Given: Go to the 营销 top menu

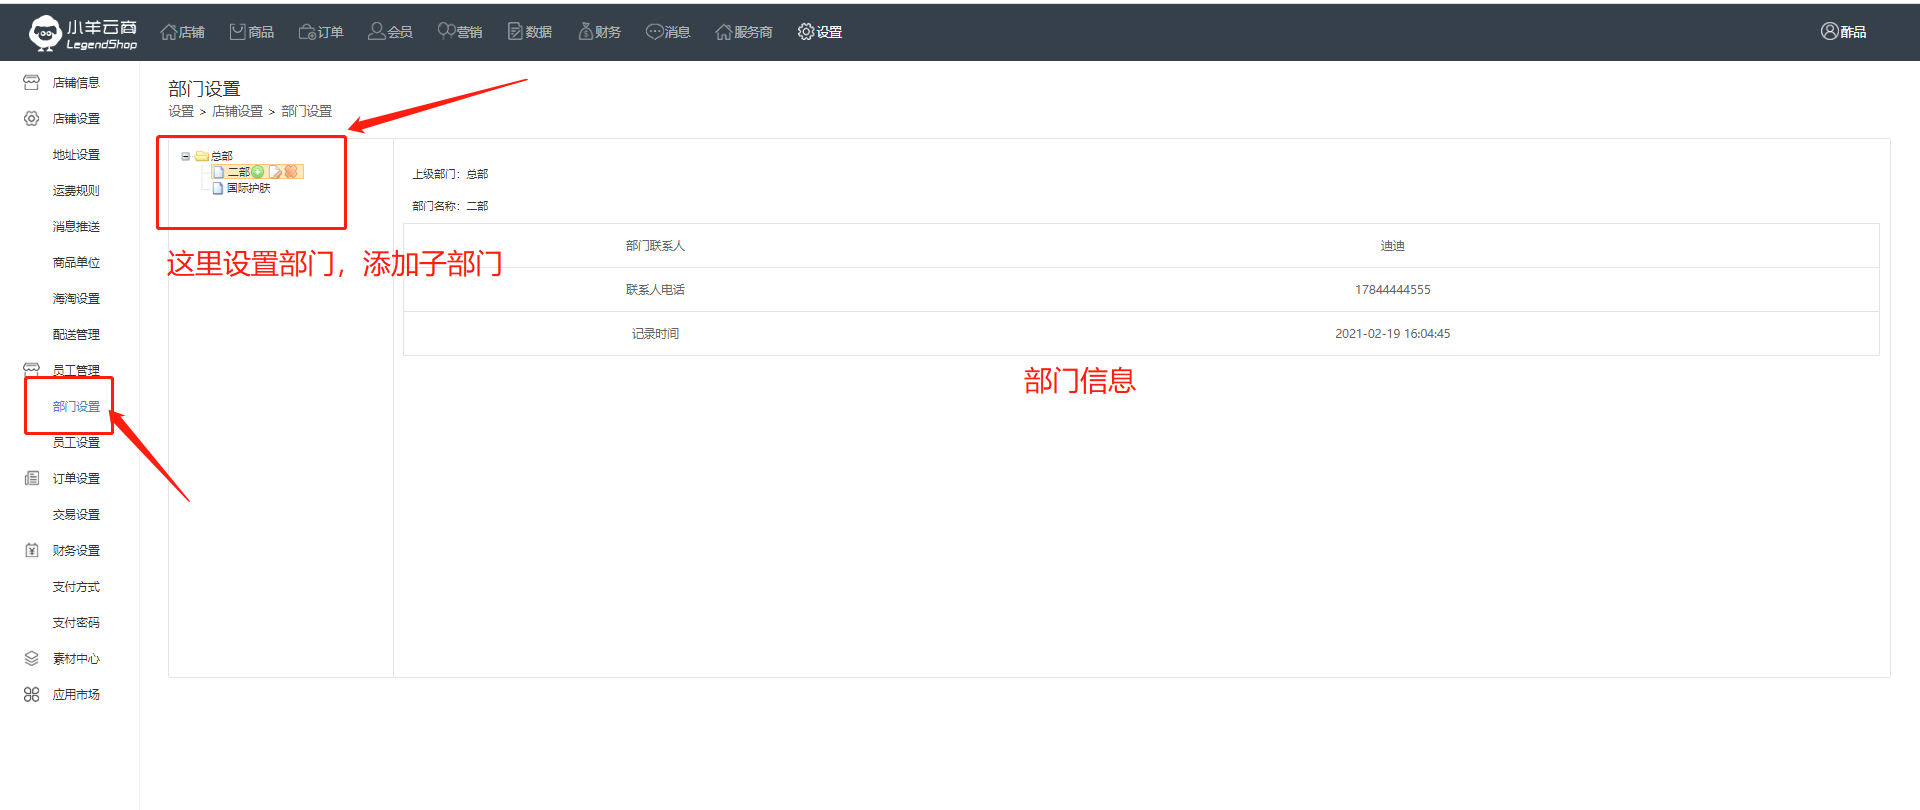Looking at the screenshot, I should [x=460, y=32].
